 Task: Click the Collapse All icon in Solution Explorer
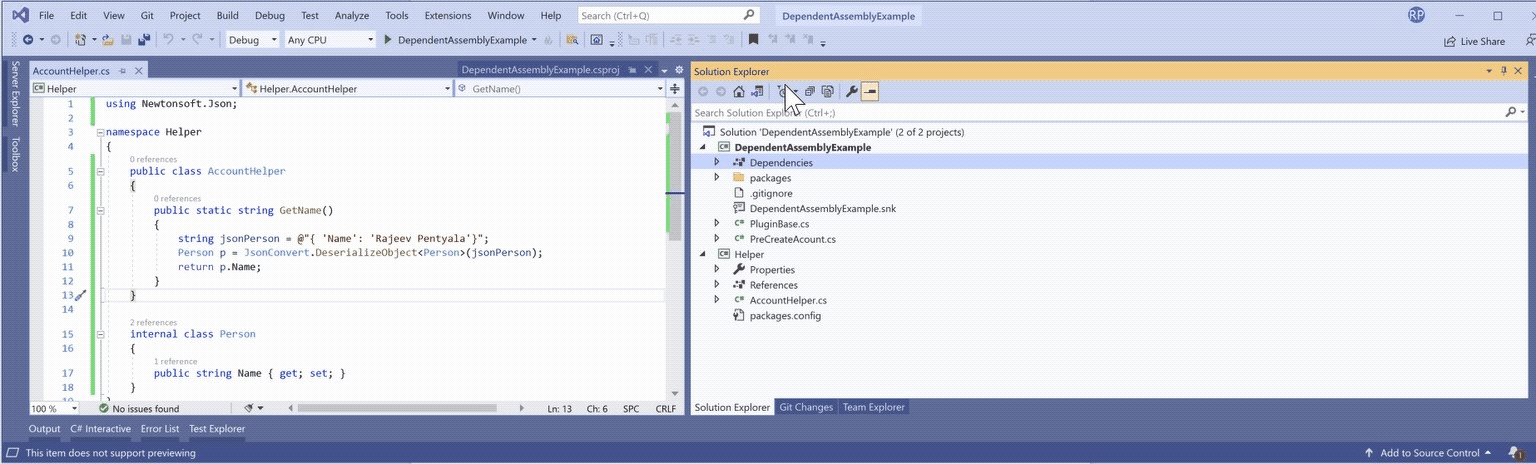pos(810,92)
